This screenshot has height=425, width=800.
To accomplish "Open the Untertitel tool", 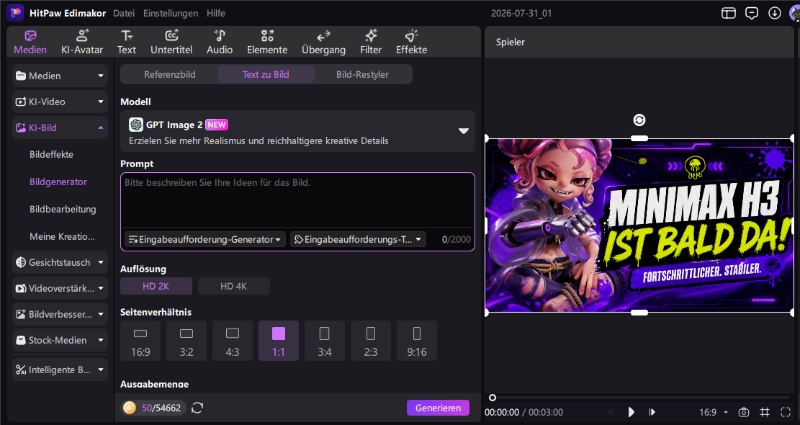I will click(171, 42).
